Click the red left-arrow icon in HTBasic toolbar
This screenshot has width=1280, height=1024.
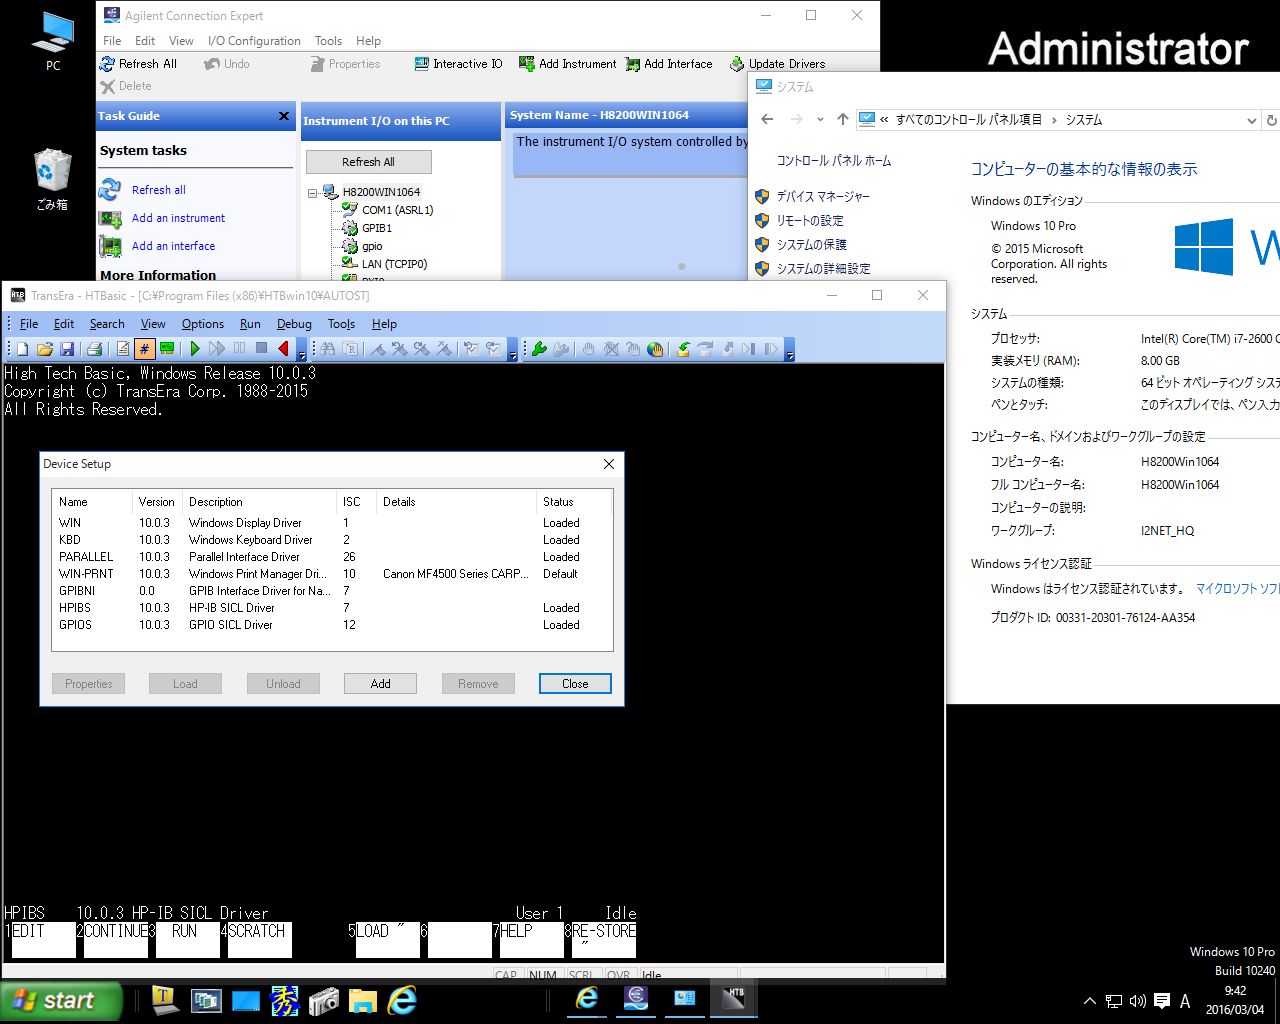tap(283, 349)
